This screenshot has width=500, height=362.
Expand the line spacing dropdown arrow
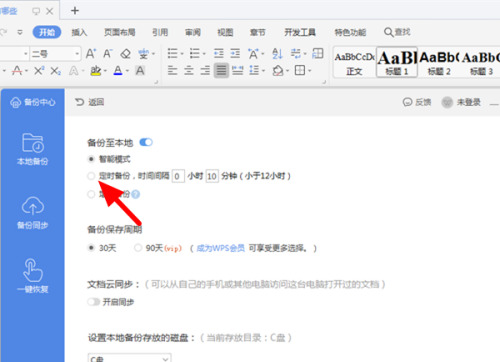pyautogui.click(x=264, y=71)
